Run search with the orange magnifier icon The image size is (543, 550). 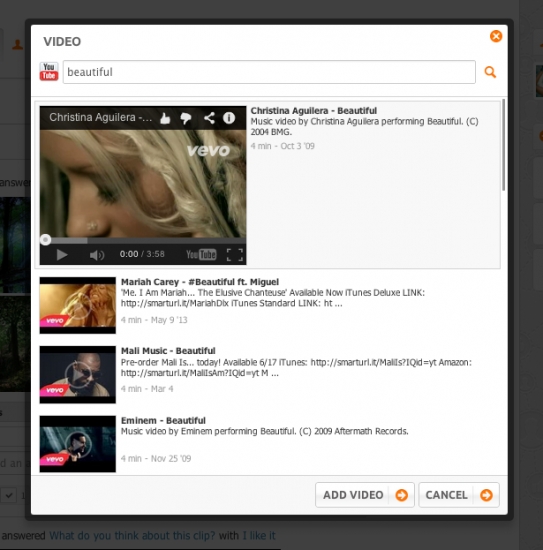[490, 72]
